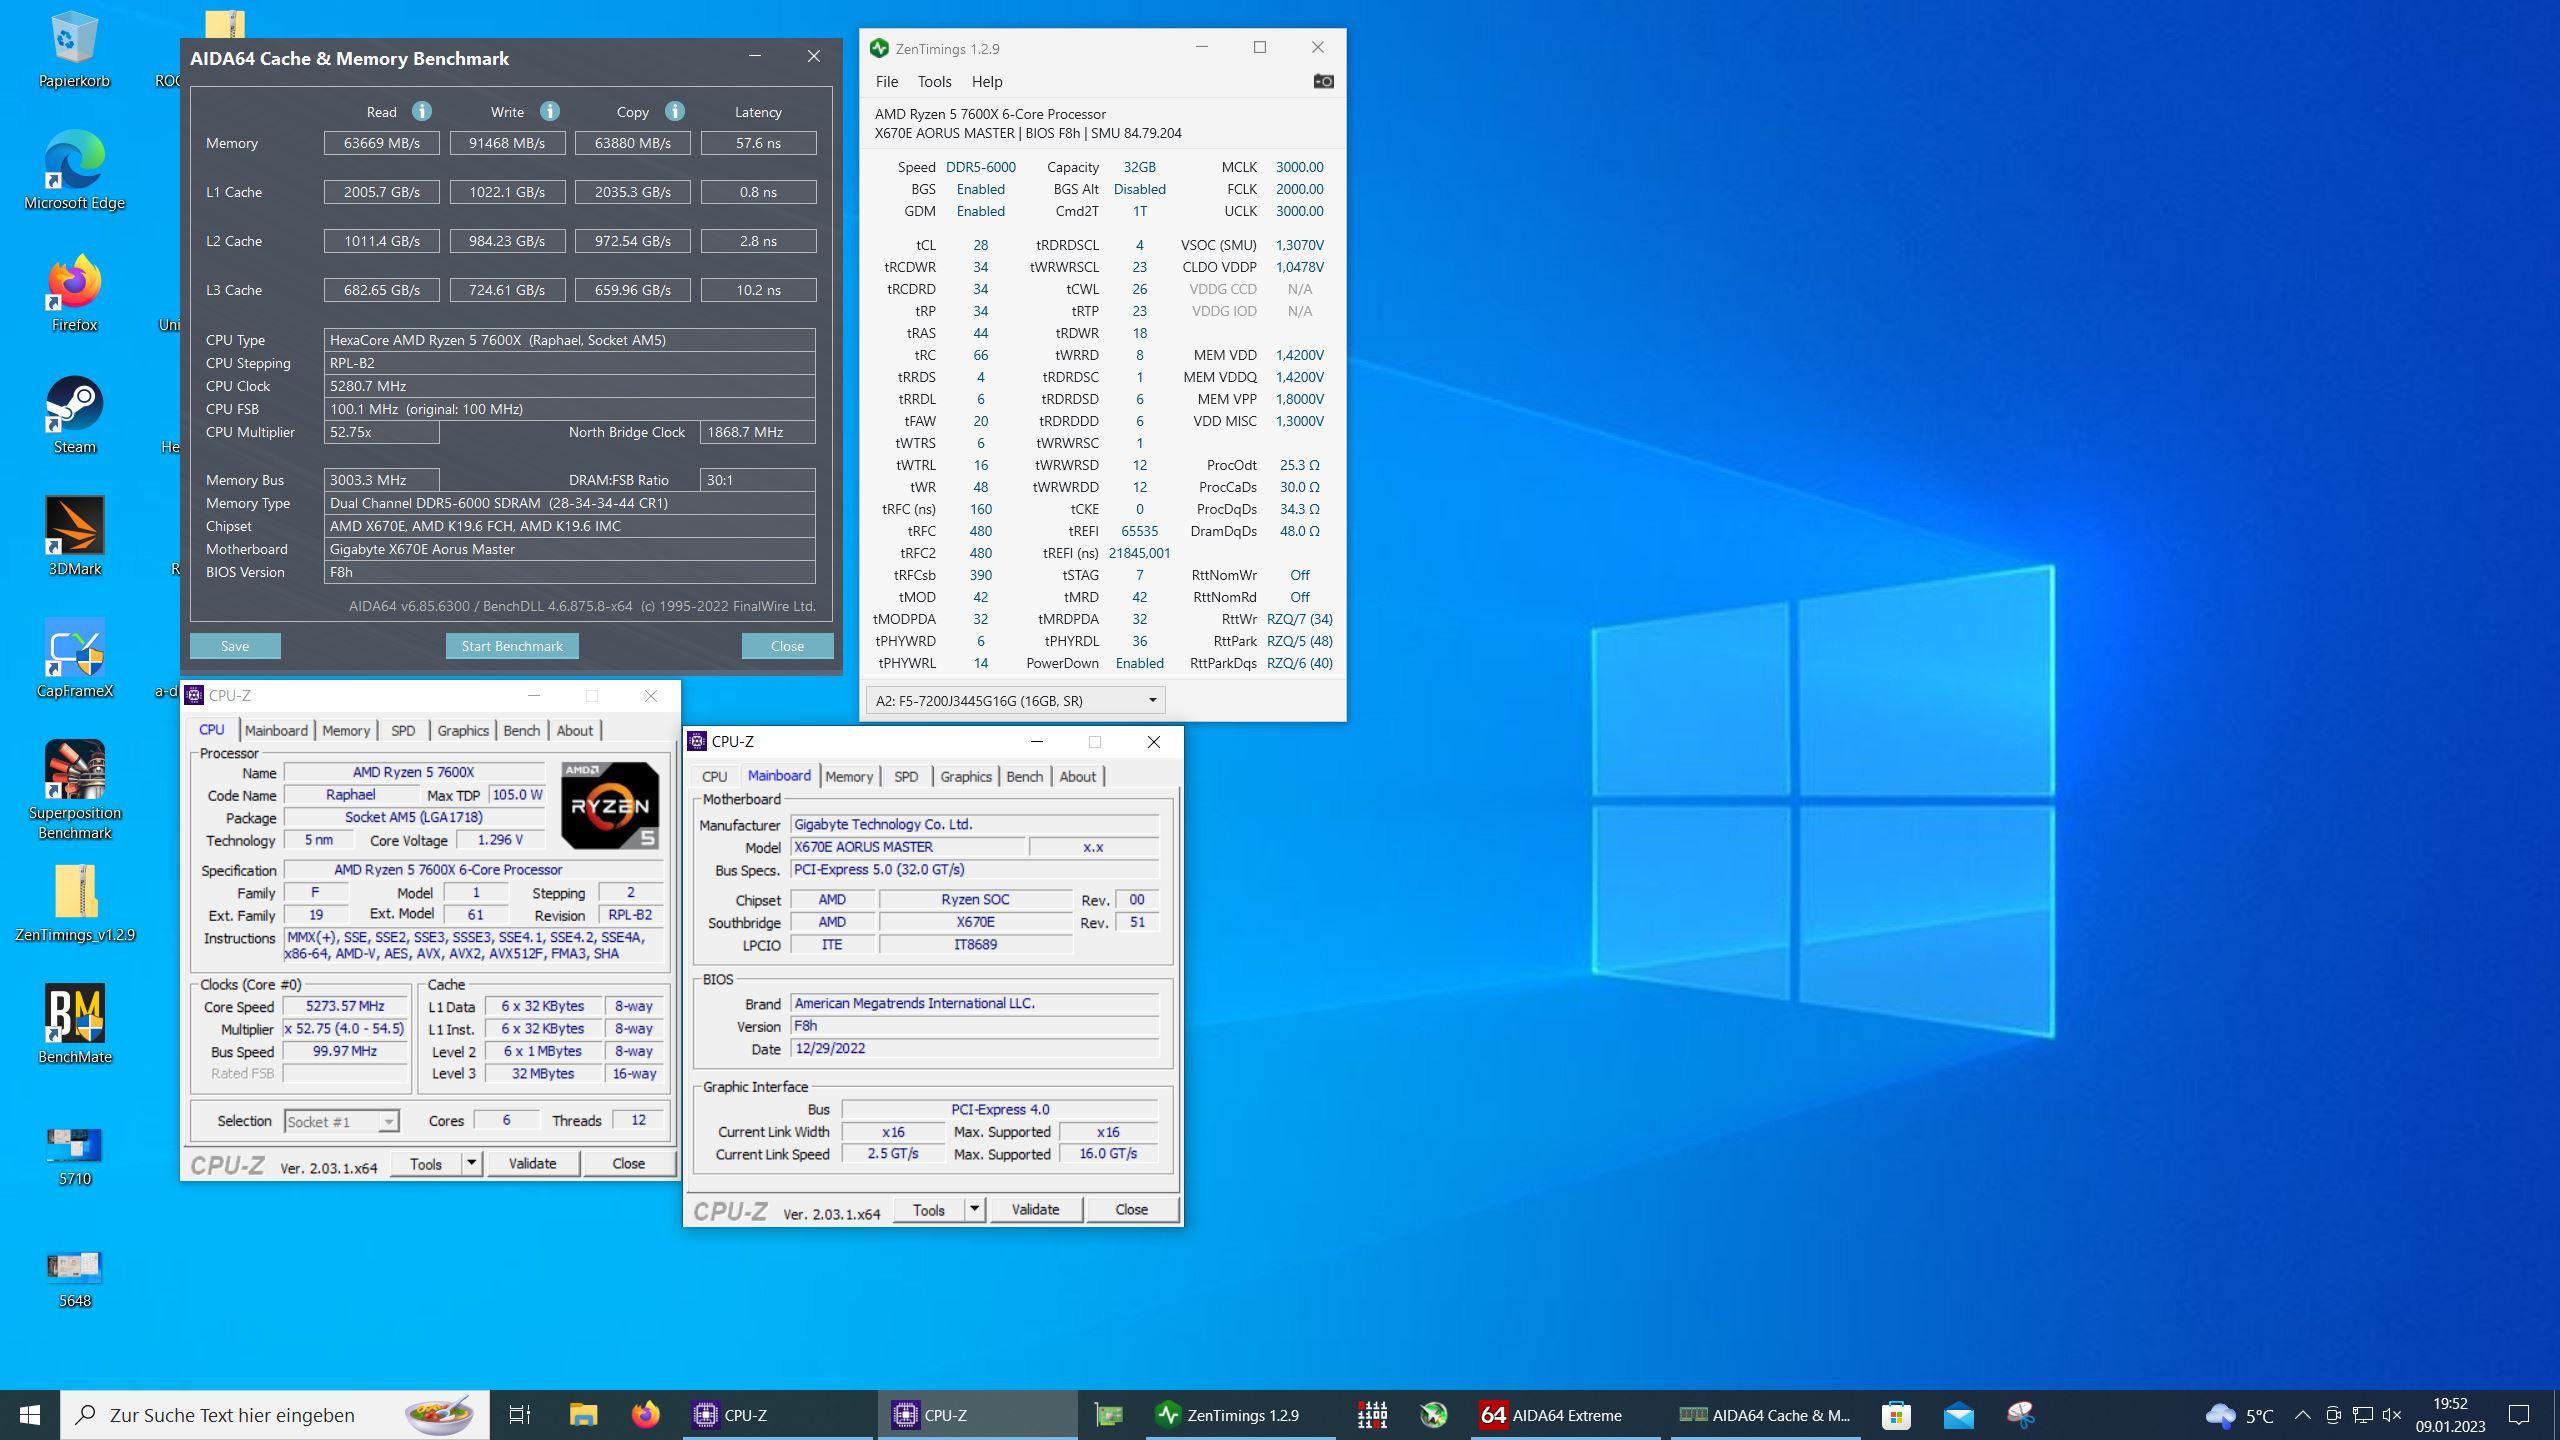
Task: Click Save button in AIDA64 benchmark
Action: [235, 646]
